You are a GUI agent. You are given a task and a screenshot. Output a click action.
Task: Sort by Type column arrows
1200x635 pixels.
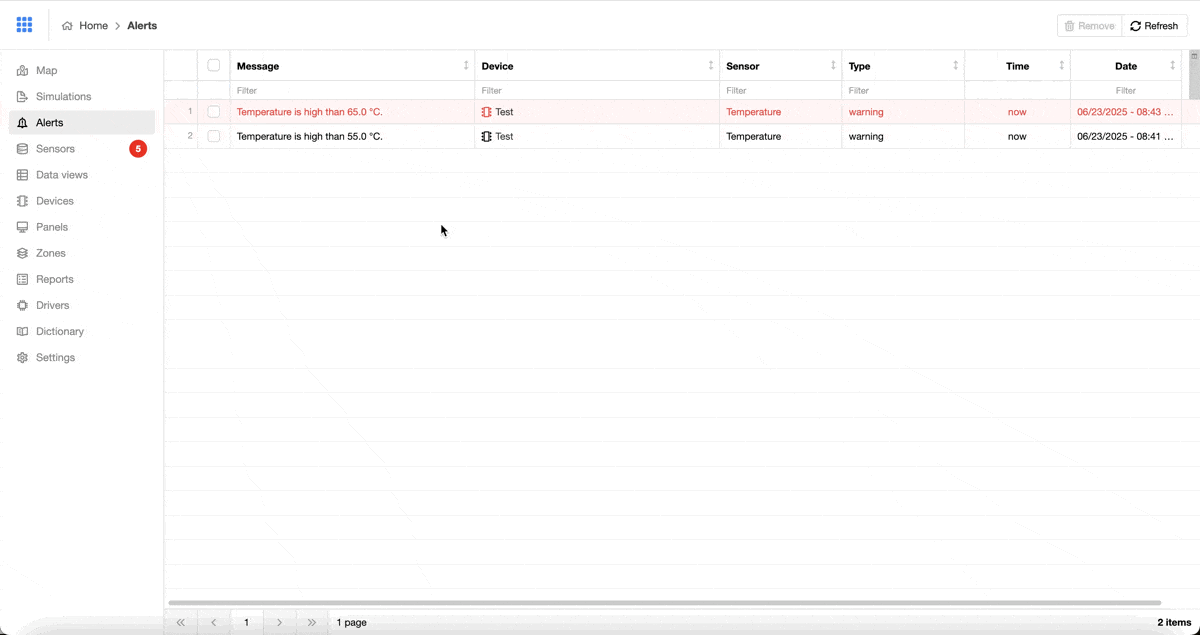click(956, 66)
